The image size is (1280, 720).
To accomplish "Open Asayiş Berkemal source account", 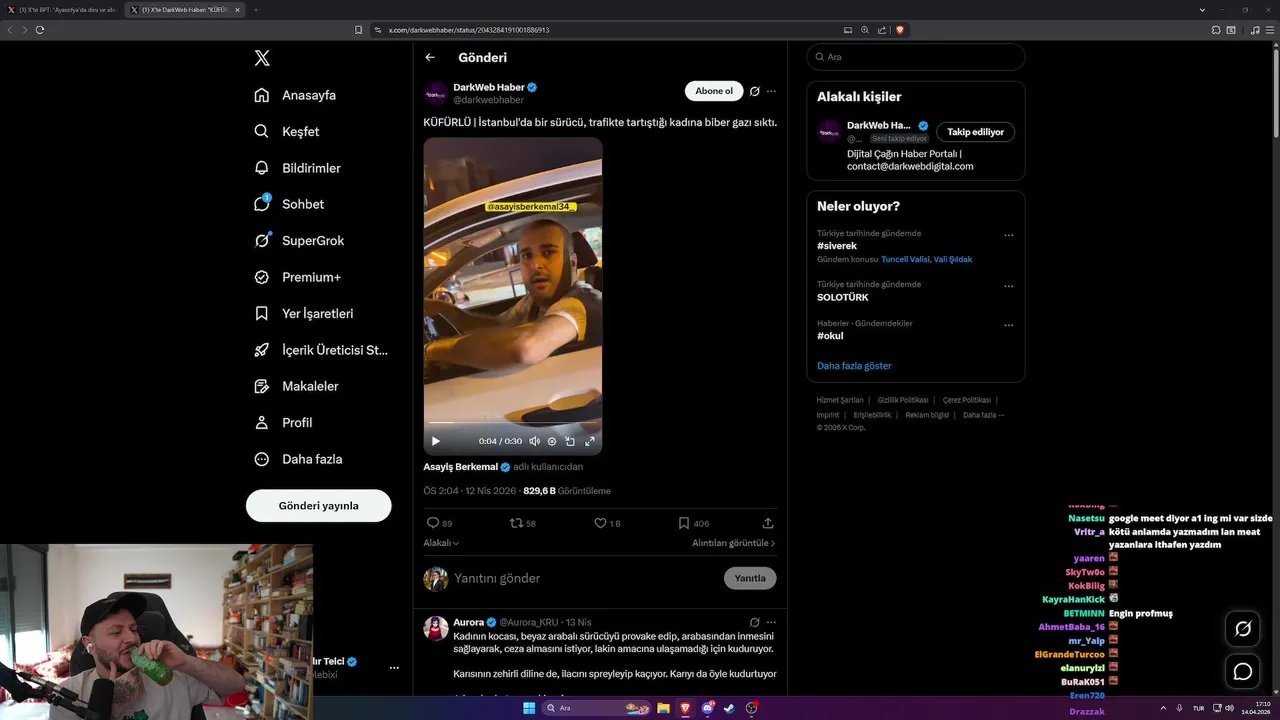I will click(467, 467).
